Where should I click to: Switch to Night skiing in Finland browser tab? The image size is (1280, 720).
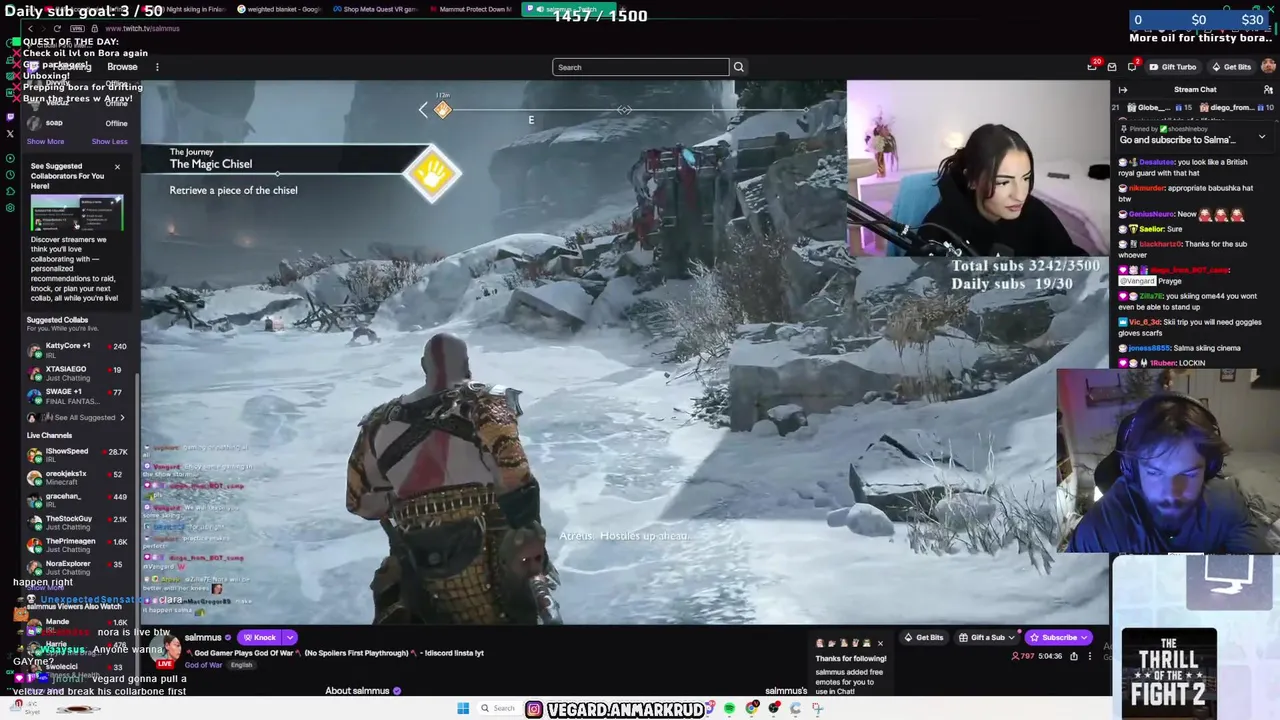point(186,9)
